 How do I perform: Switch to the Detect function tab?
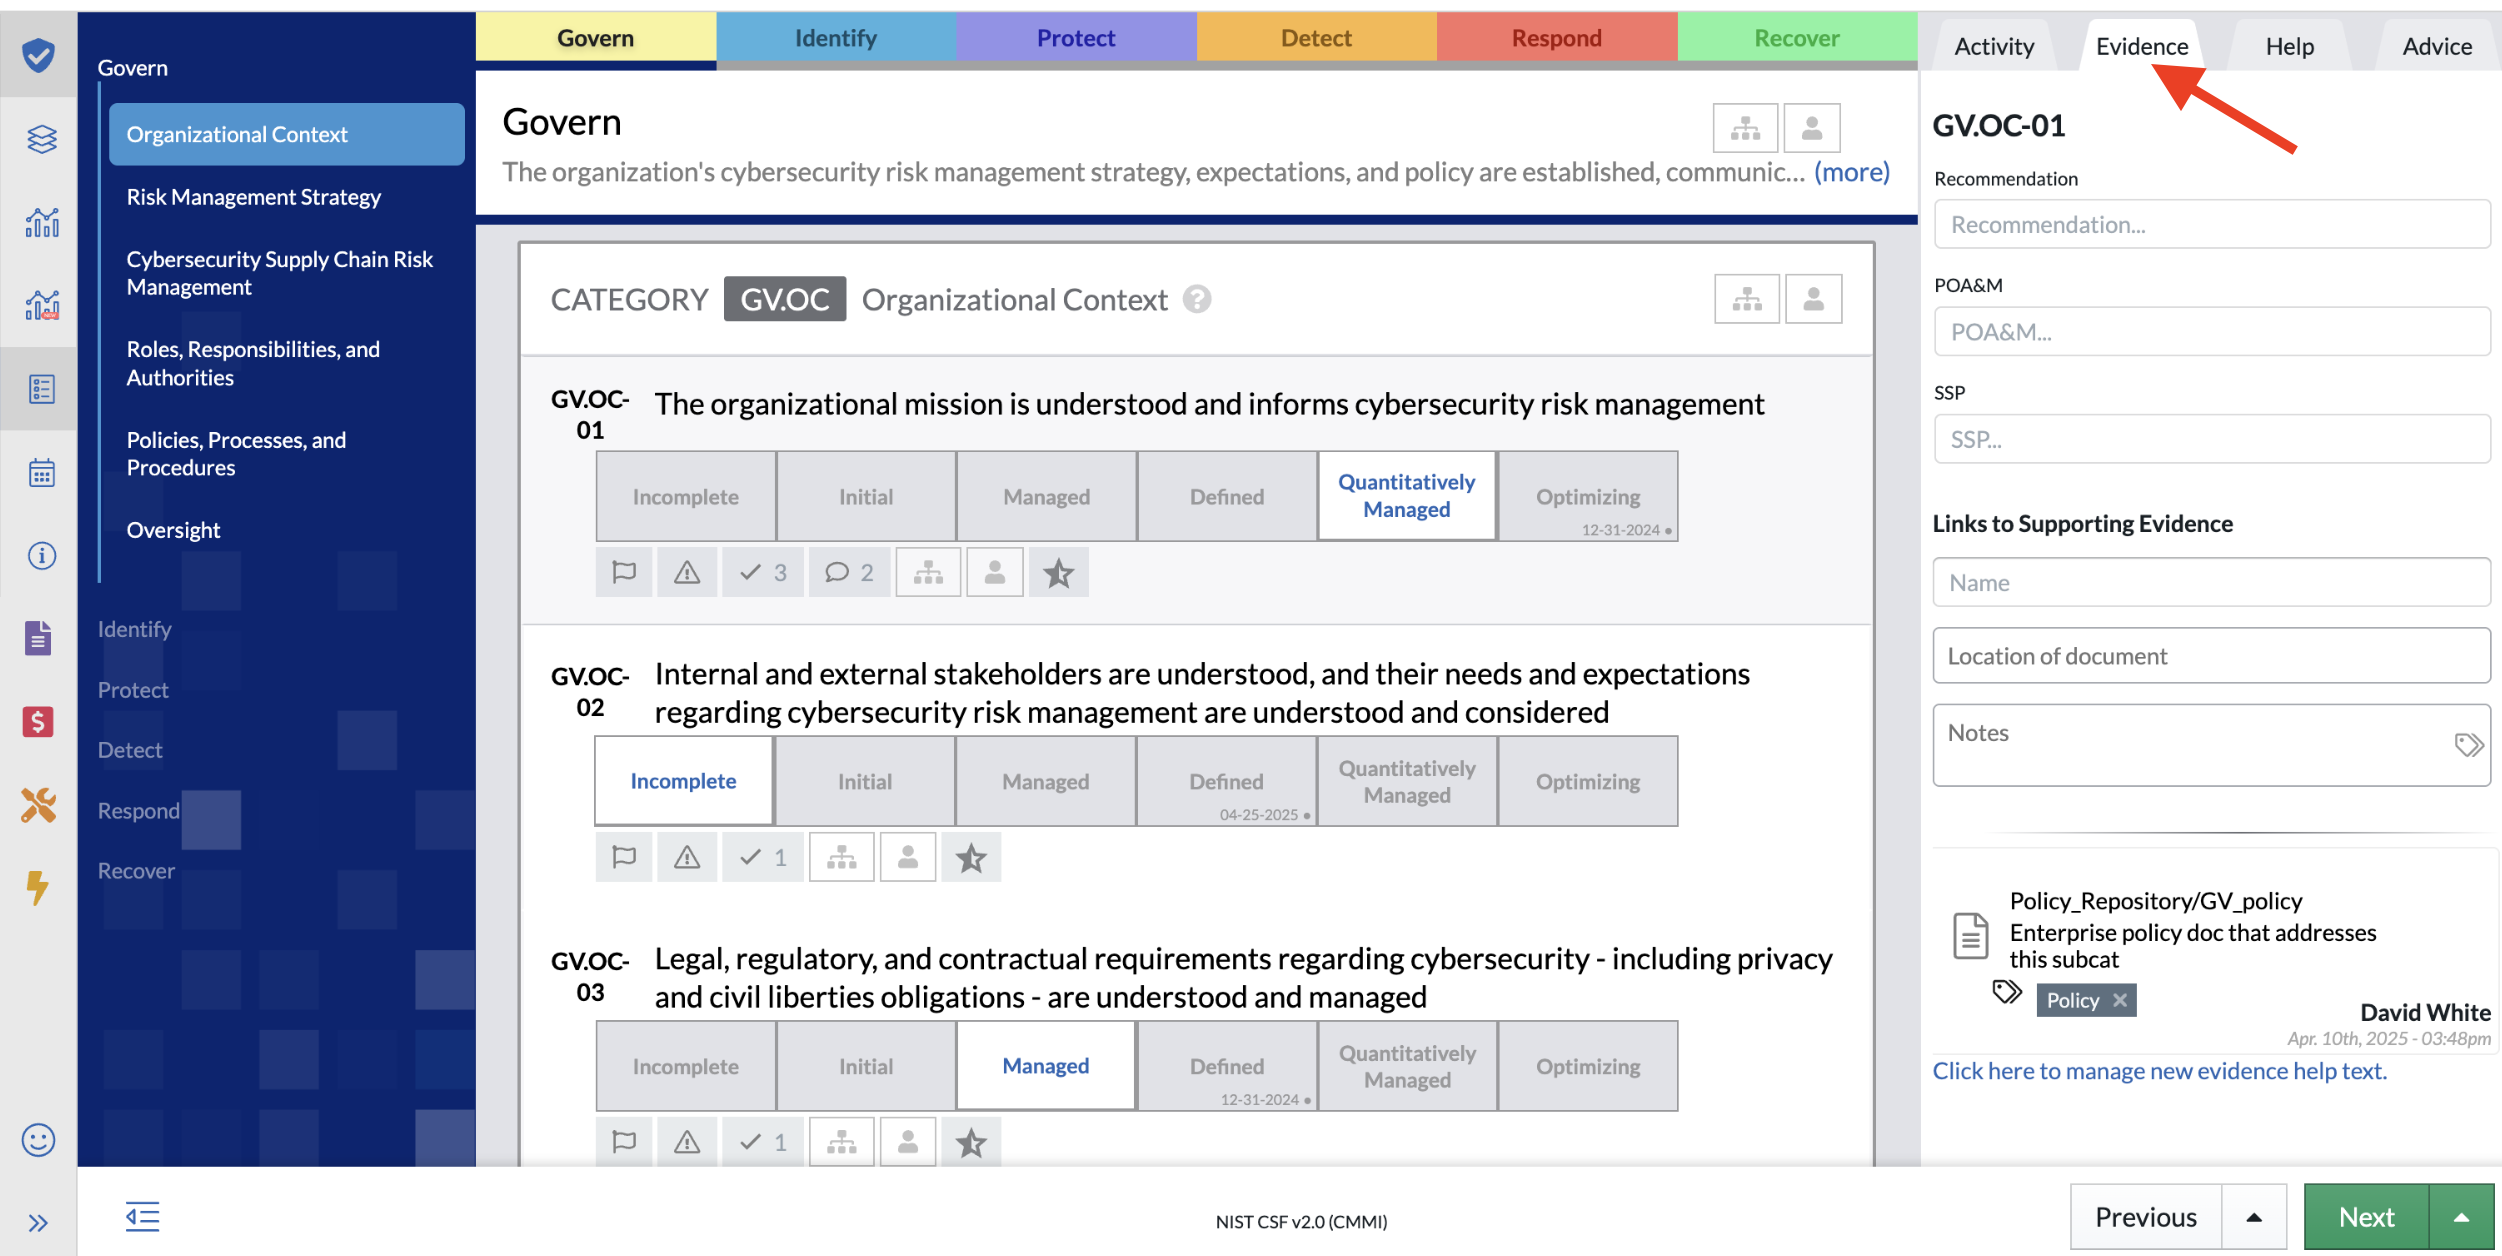[1316, 38]
